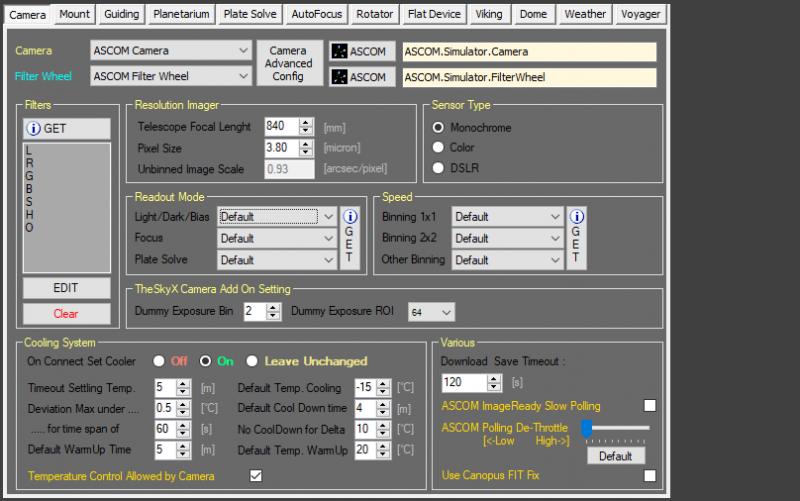Click Camera Advanced Config button
Viewport: 800px width, 501px height.
click(x=289, y=63)
